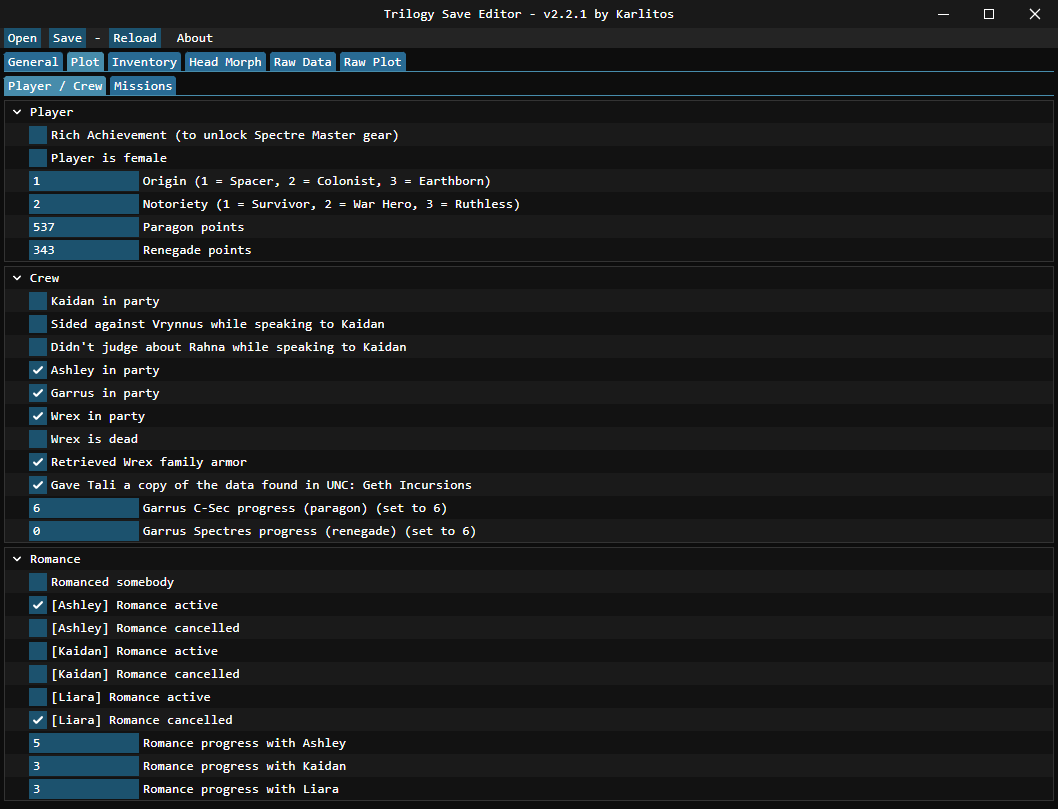This screenshot has width=1058, height=809.
Task: Switch to the Inventory tab
Action: (x=144, y=62)
